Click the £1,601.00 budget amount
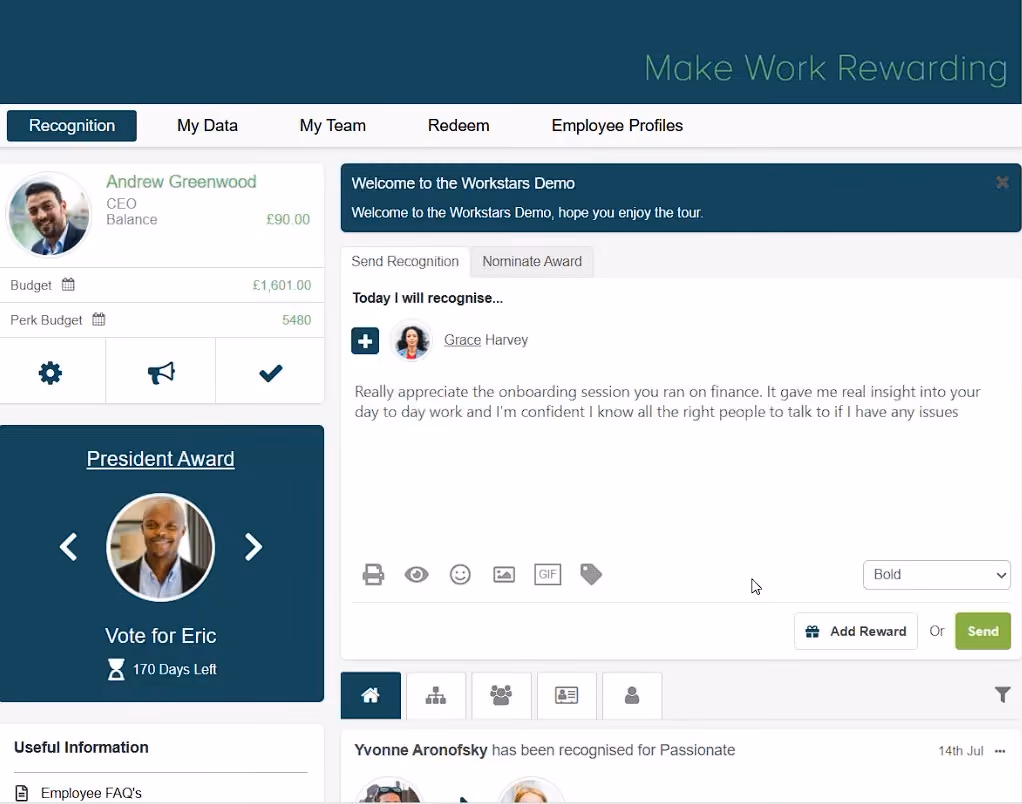 click(282, 285)
